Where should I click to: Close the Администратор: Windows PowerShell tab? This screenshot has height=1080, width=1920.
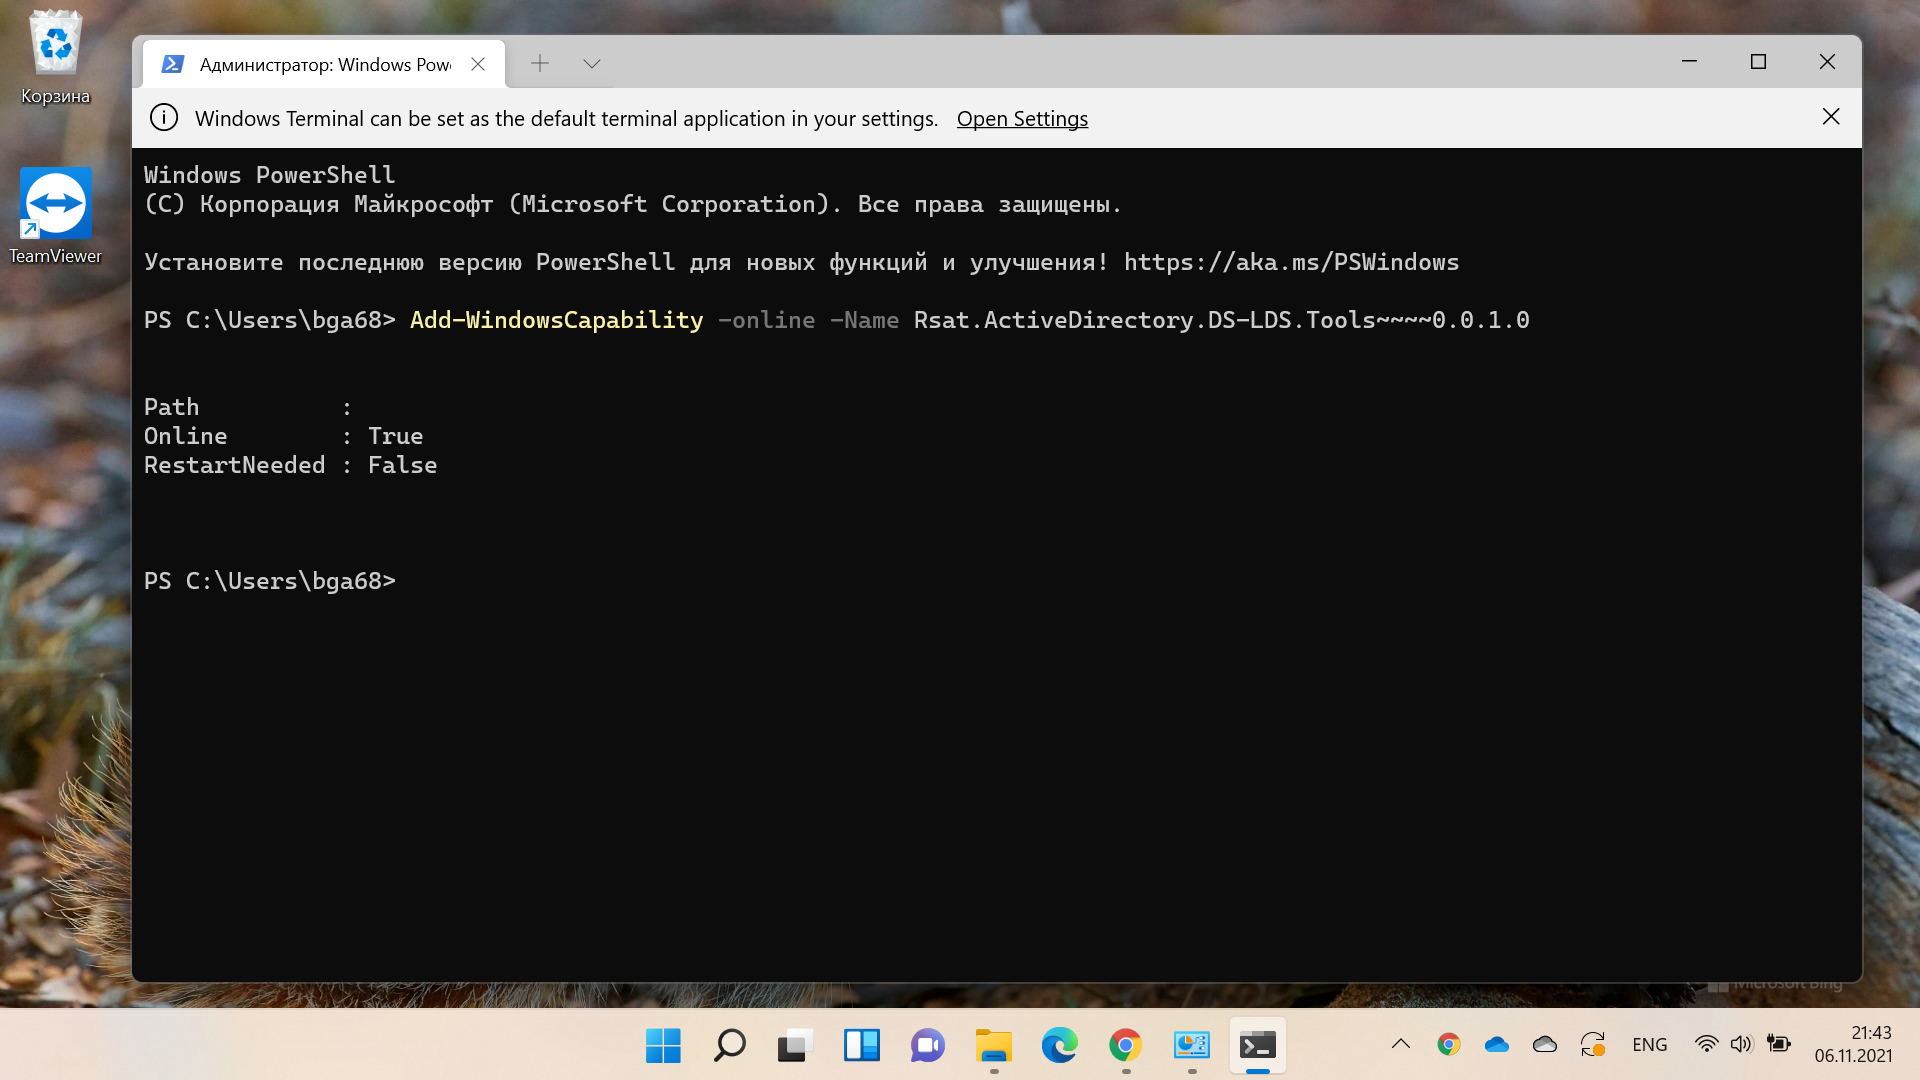tap(478, 64)
